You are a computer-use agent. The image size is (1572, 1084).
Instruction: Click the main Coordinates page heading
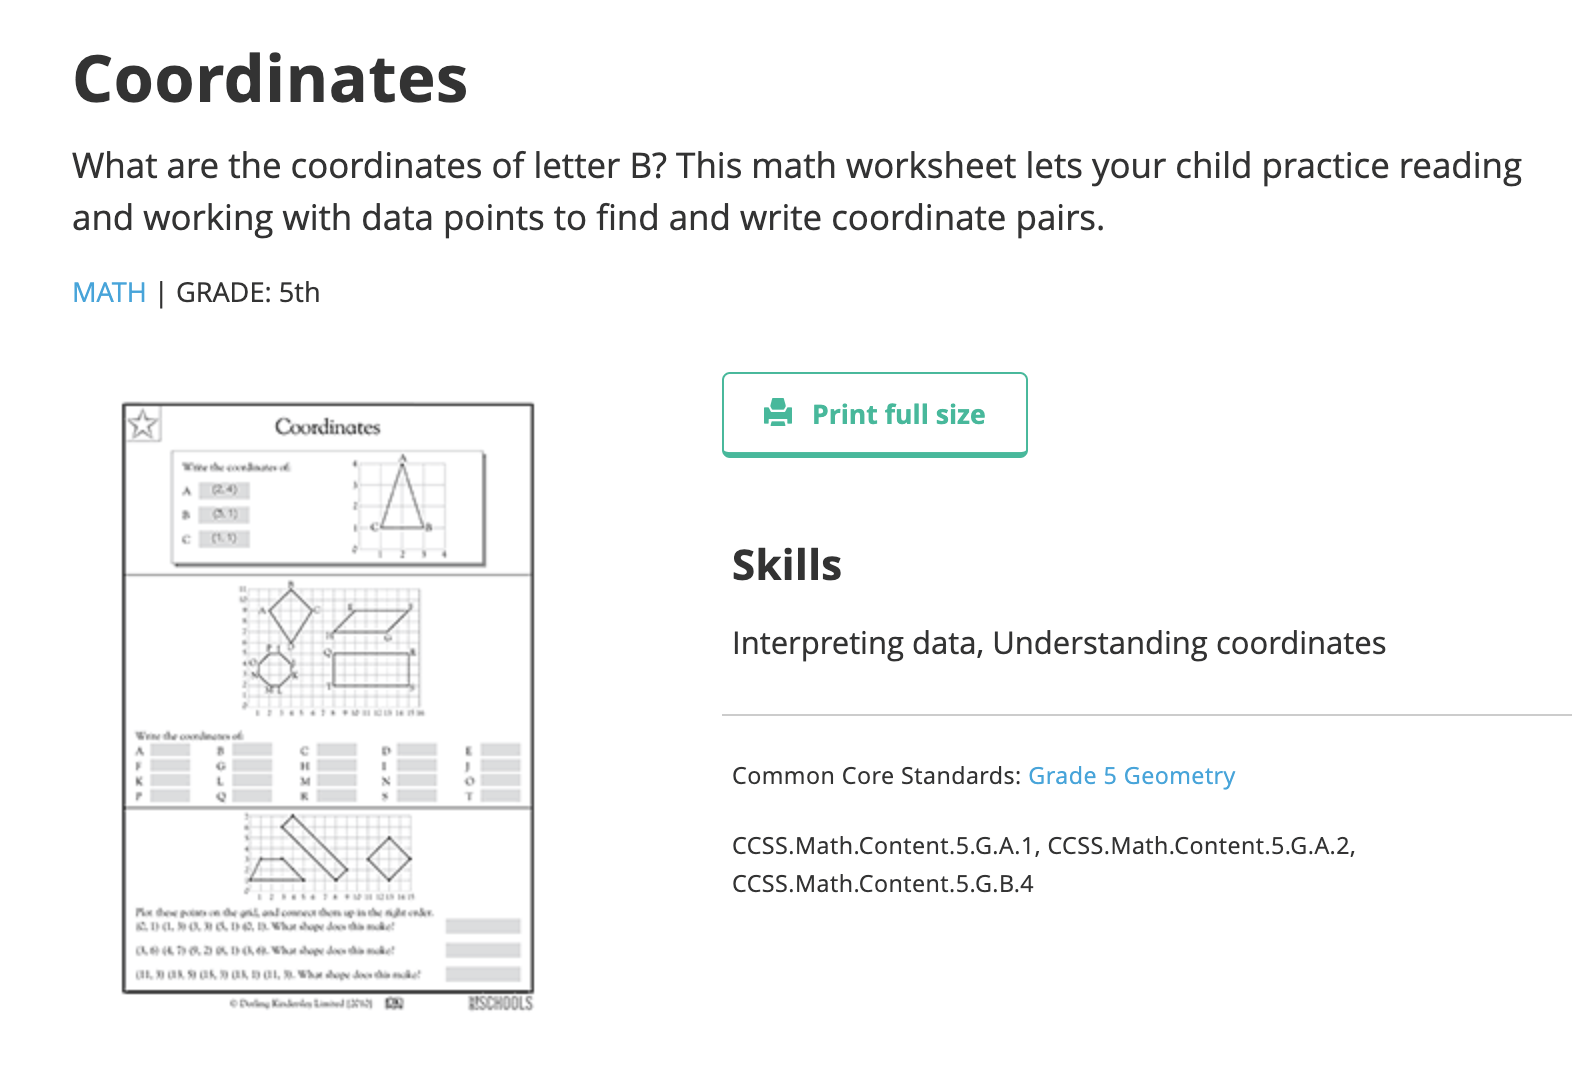[x=270, y=79]
